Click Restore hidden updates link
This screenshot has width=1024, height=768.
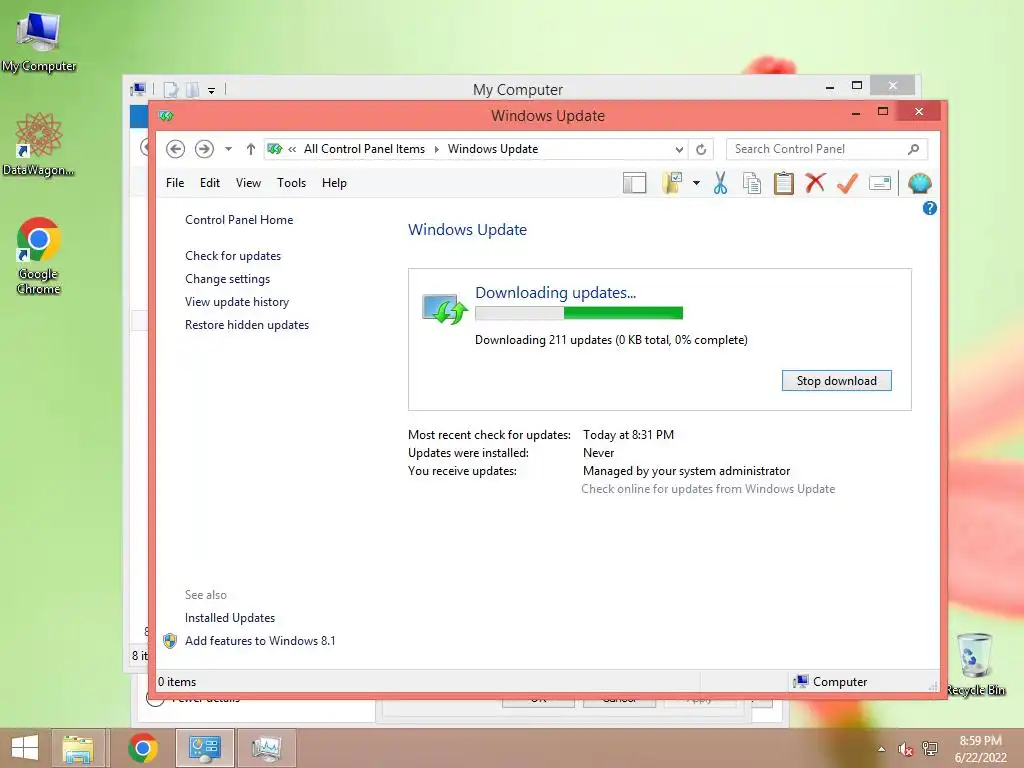[x=247, y=325]
